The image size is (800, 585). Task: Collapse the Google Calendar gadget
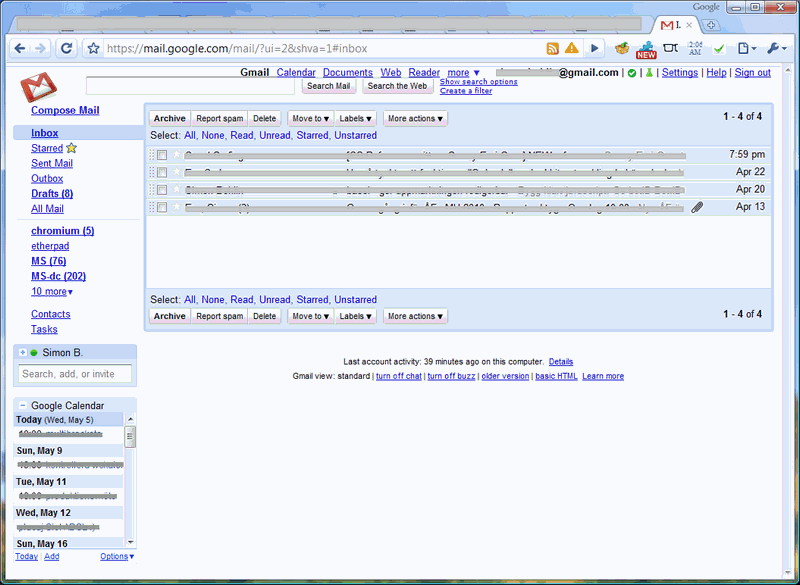click(x=22, y=405)
